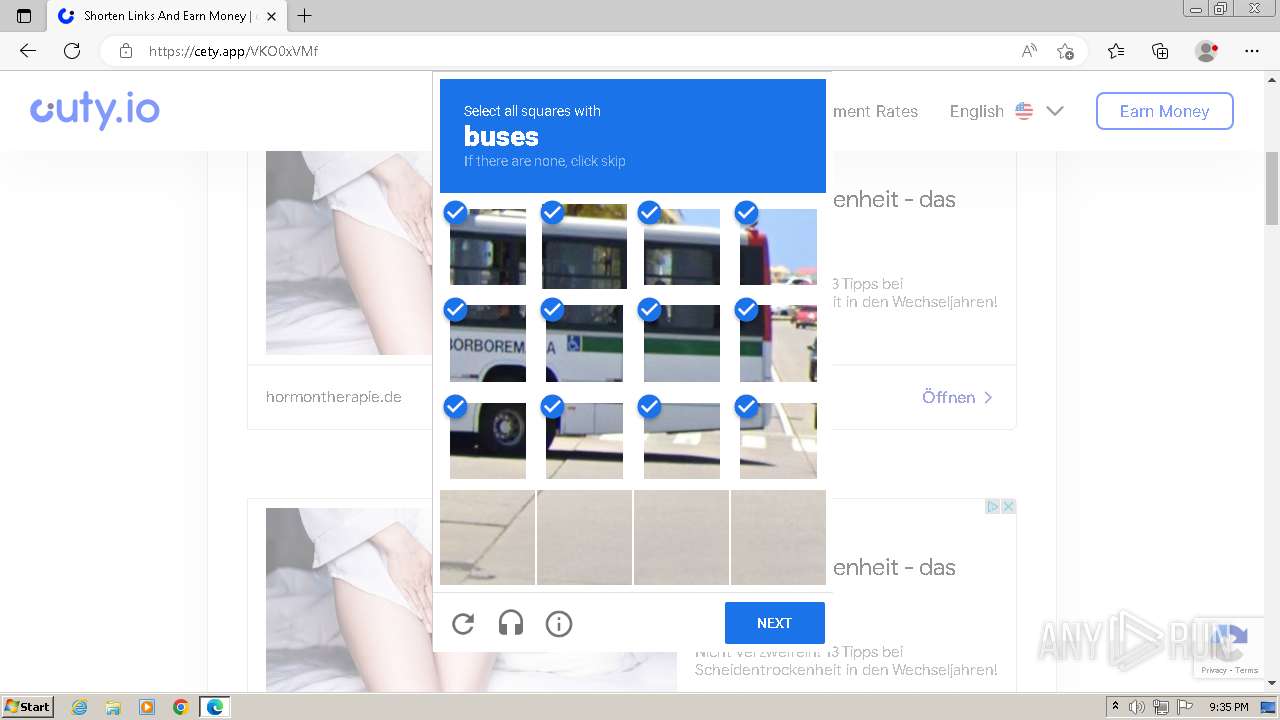Select the pavement tile with curb edge

487,537
